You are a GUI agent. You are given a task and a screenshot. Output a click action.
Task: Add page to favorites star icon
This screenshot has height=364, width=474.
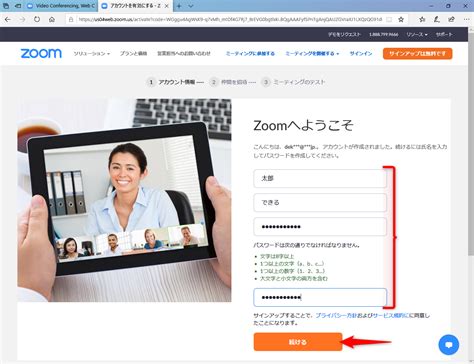401,19
